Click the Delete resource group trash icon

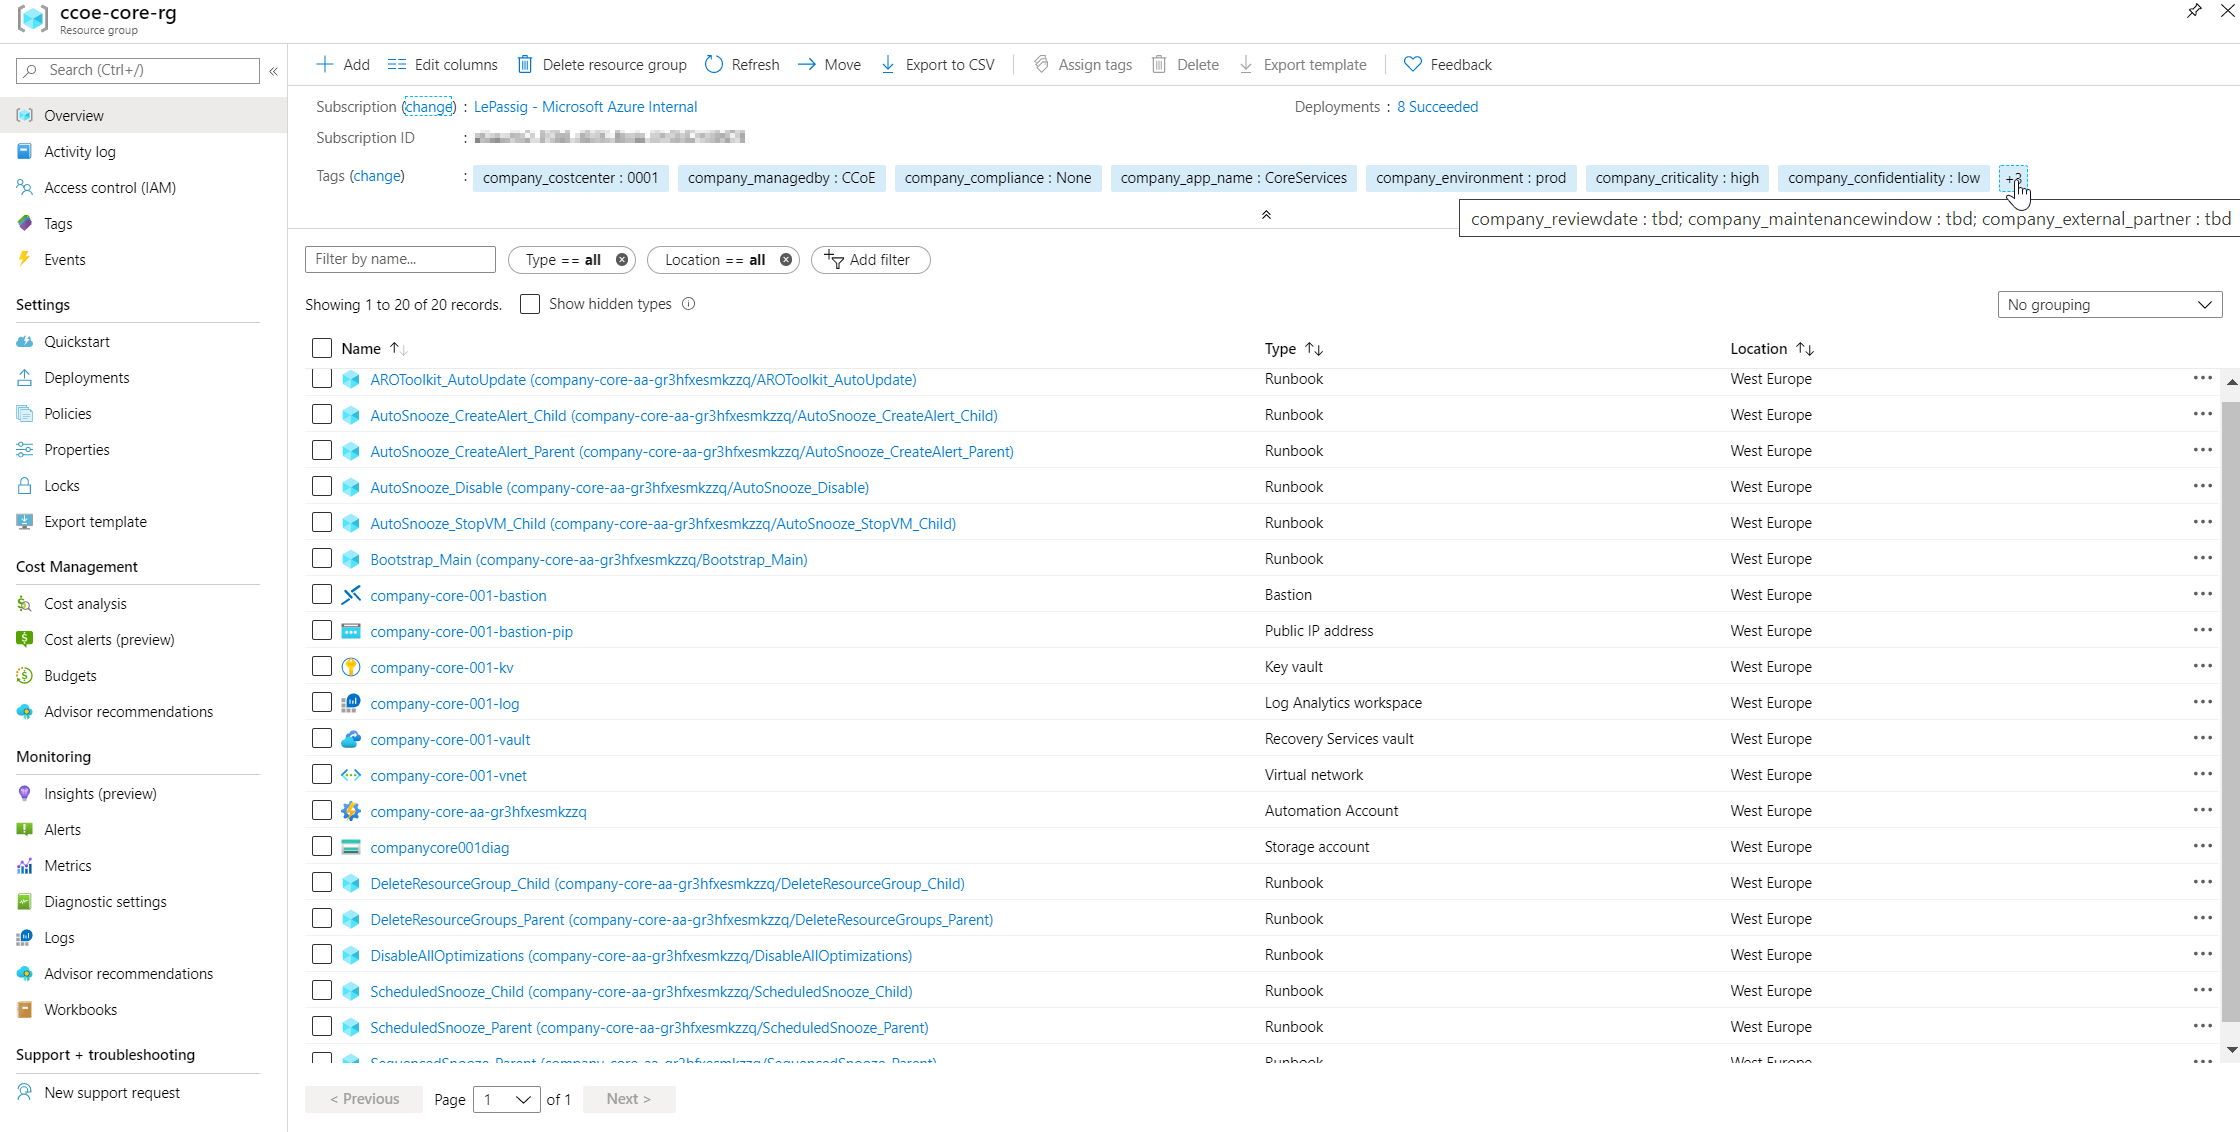pos(525,65)
